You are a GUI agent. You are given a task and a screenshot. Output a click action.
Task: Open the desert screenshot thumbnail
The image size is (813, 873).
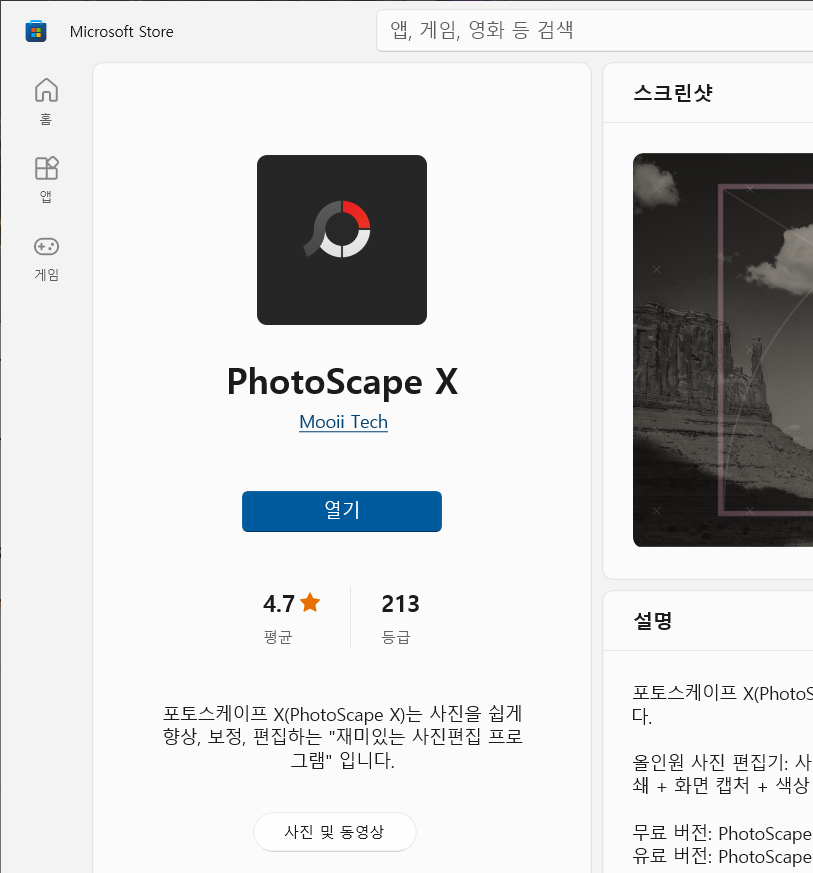[723, 350]
